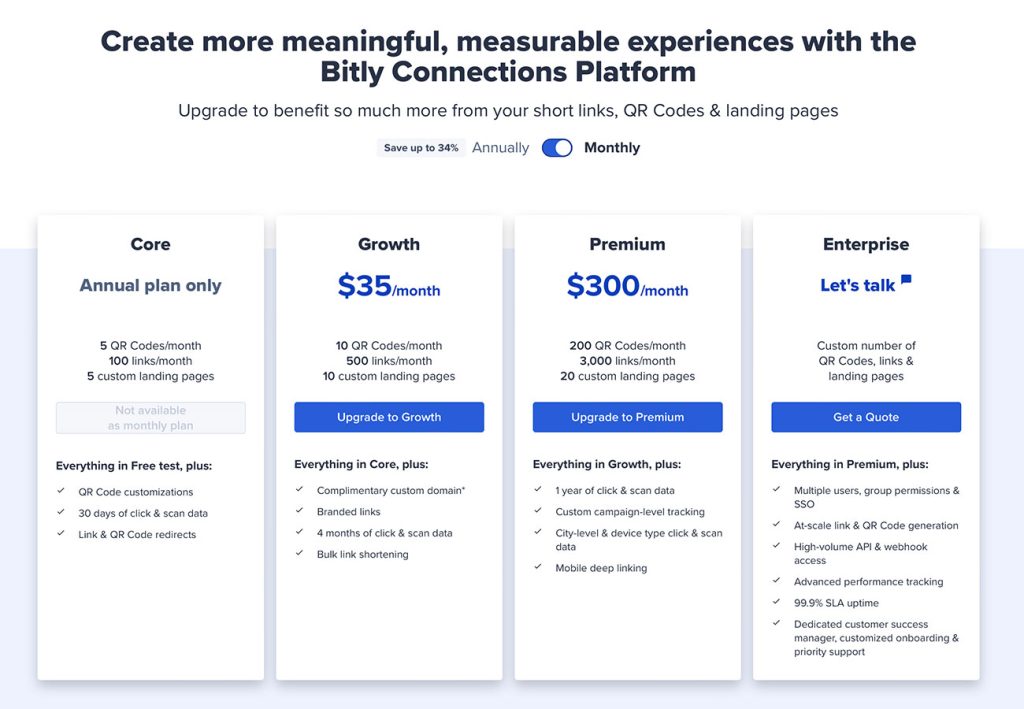Open the Let's talk link

[x=857, y=285]
